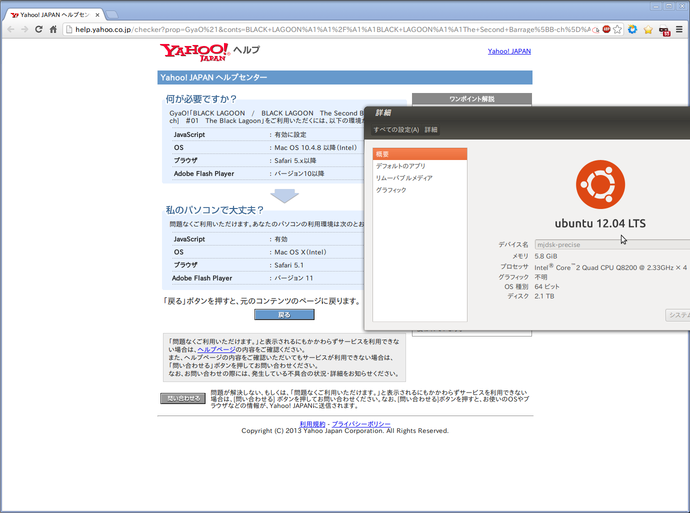
Task: Click すべての設定(A) in the details window
Action: [x=396, y=130]
